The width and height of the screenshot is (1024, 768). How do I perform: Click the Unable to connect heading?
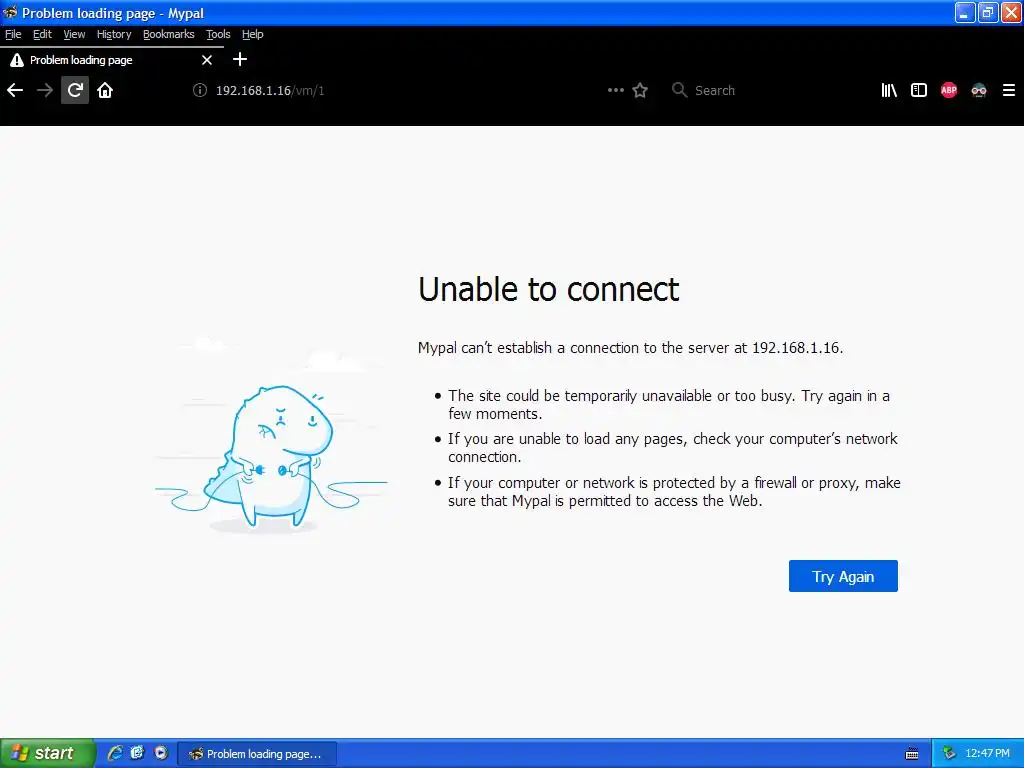click(549, 289)
